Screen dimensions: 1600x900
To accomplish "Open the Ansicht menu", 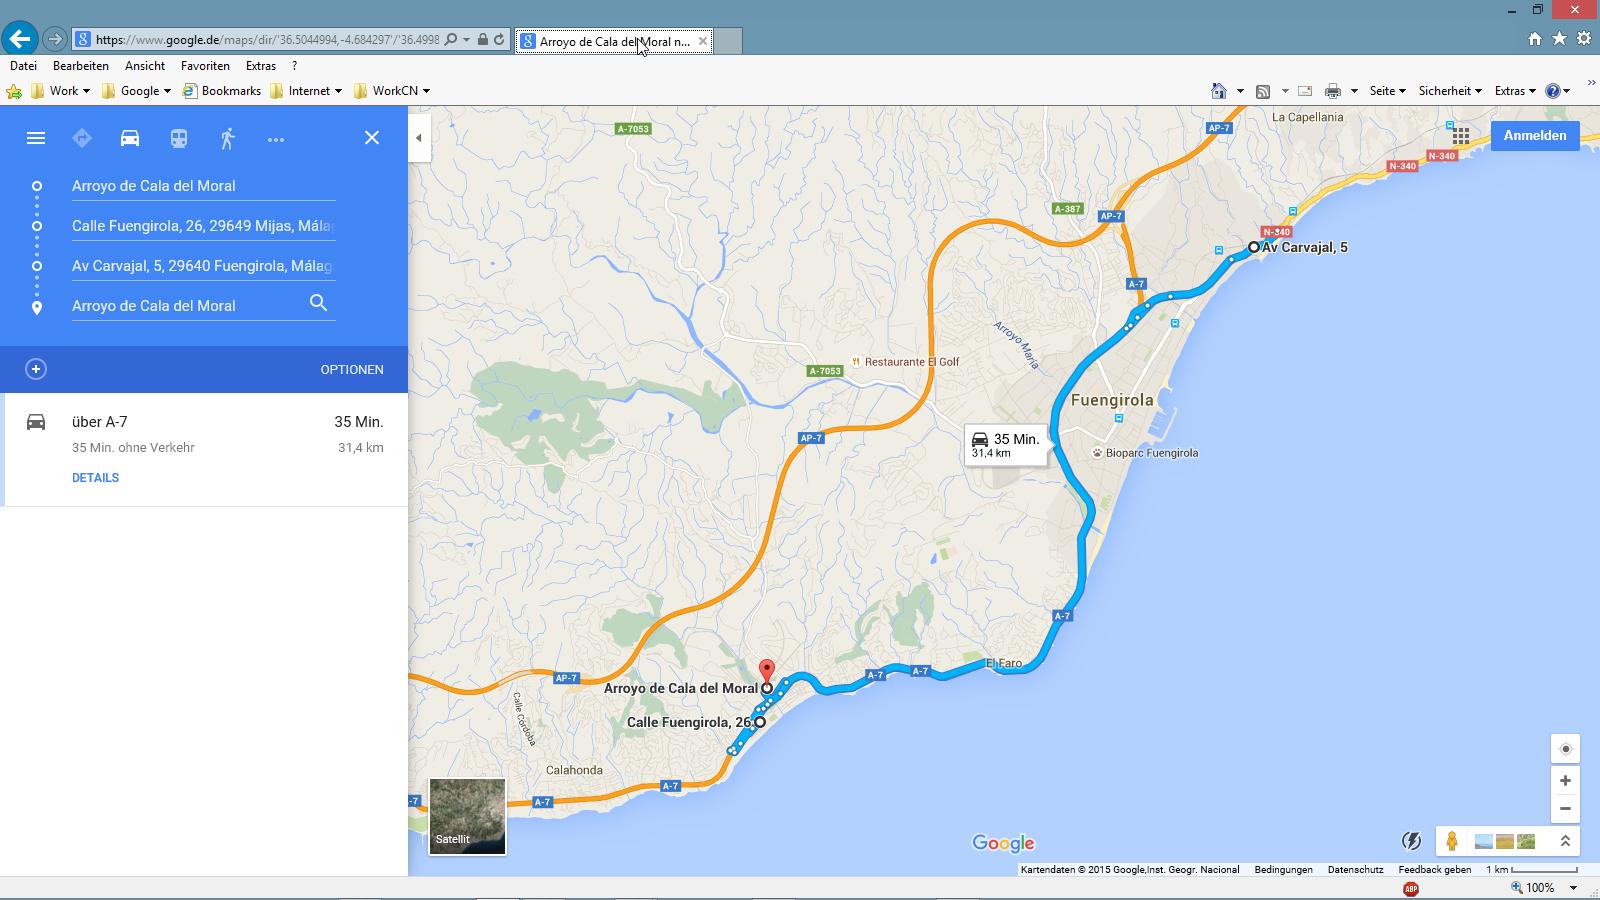I will click(145, 66).
